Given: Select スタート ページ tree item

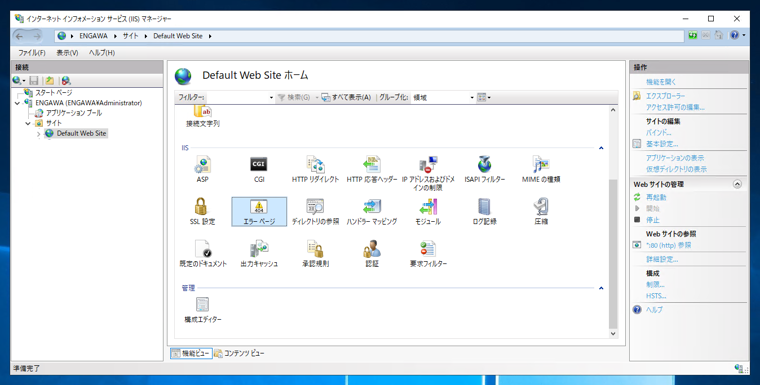Looking at the screenshot, I should [x=53, y=93].
